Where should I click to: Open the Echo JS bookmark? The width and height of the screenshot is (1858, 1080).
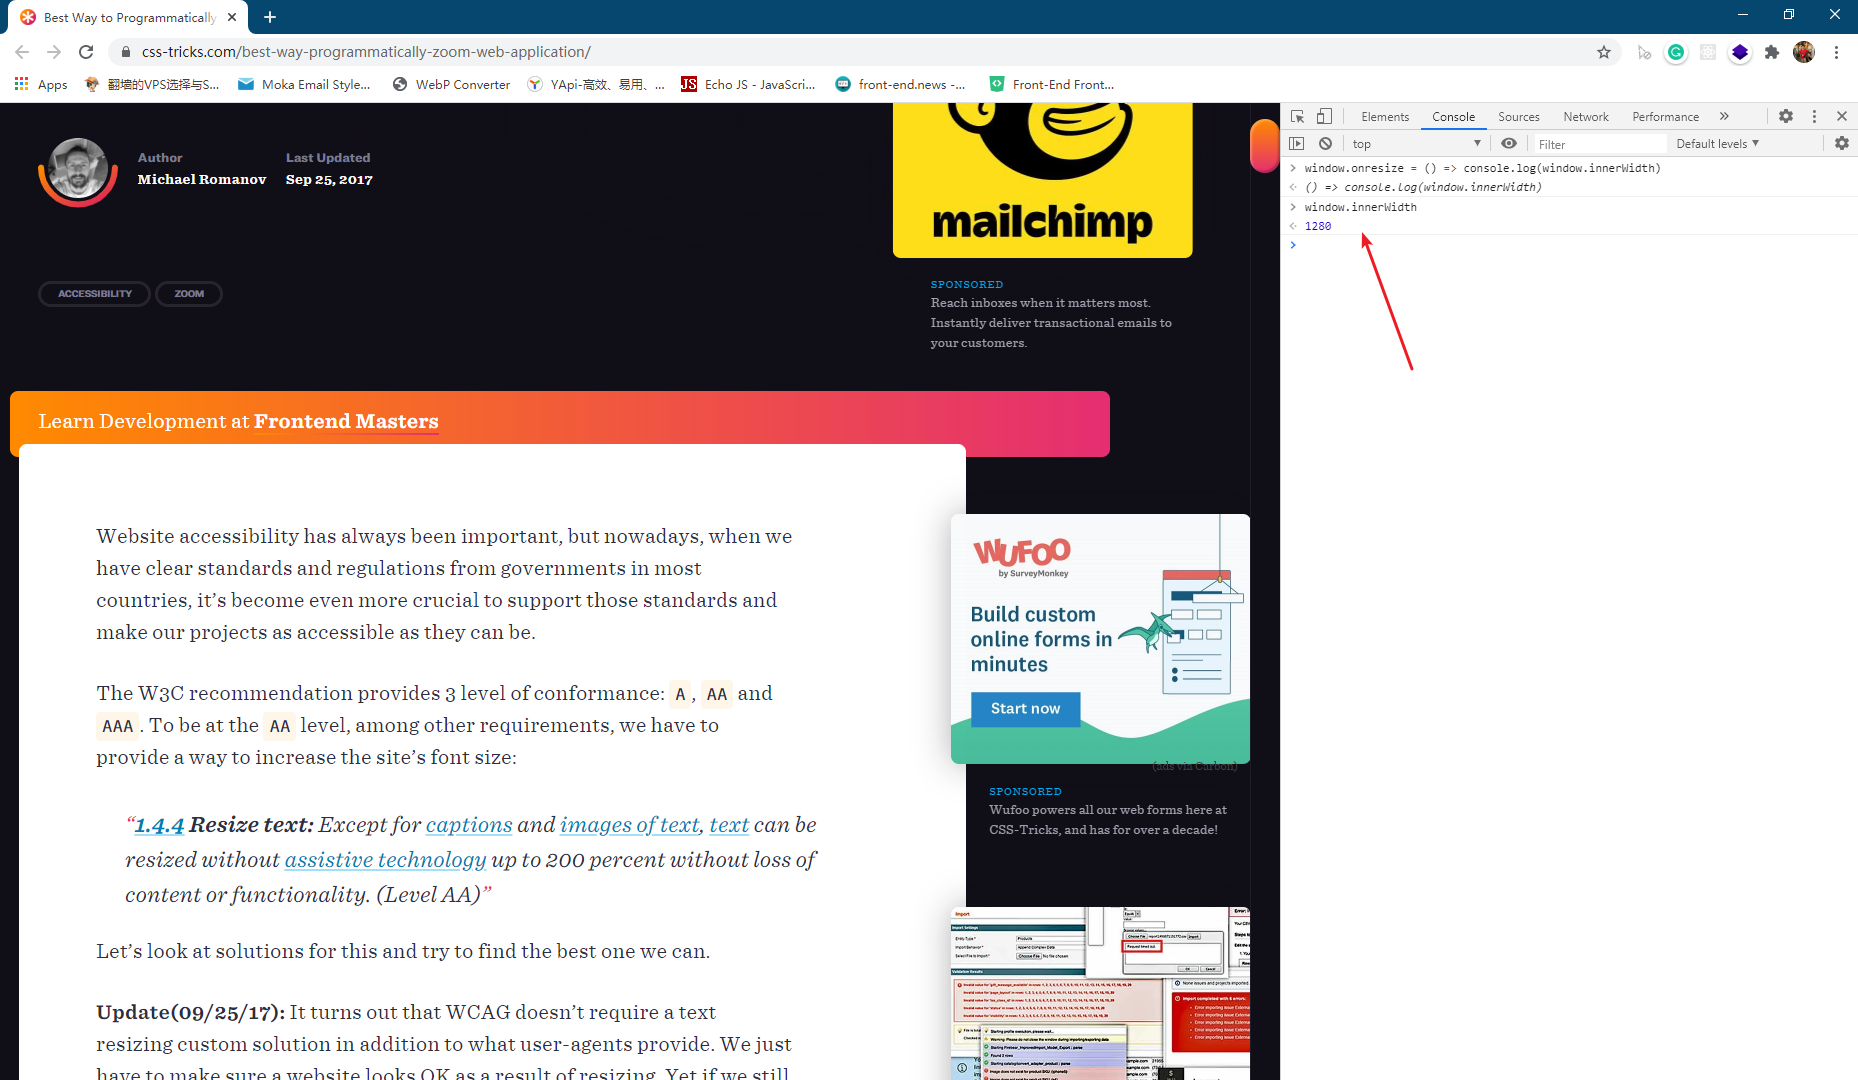click(x=748, y=84)
